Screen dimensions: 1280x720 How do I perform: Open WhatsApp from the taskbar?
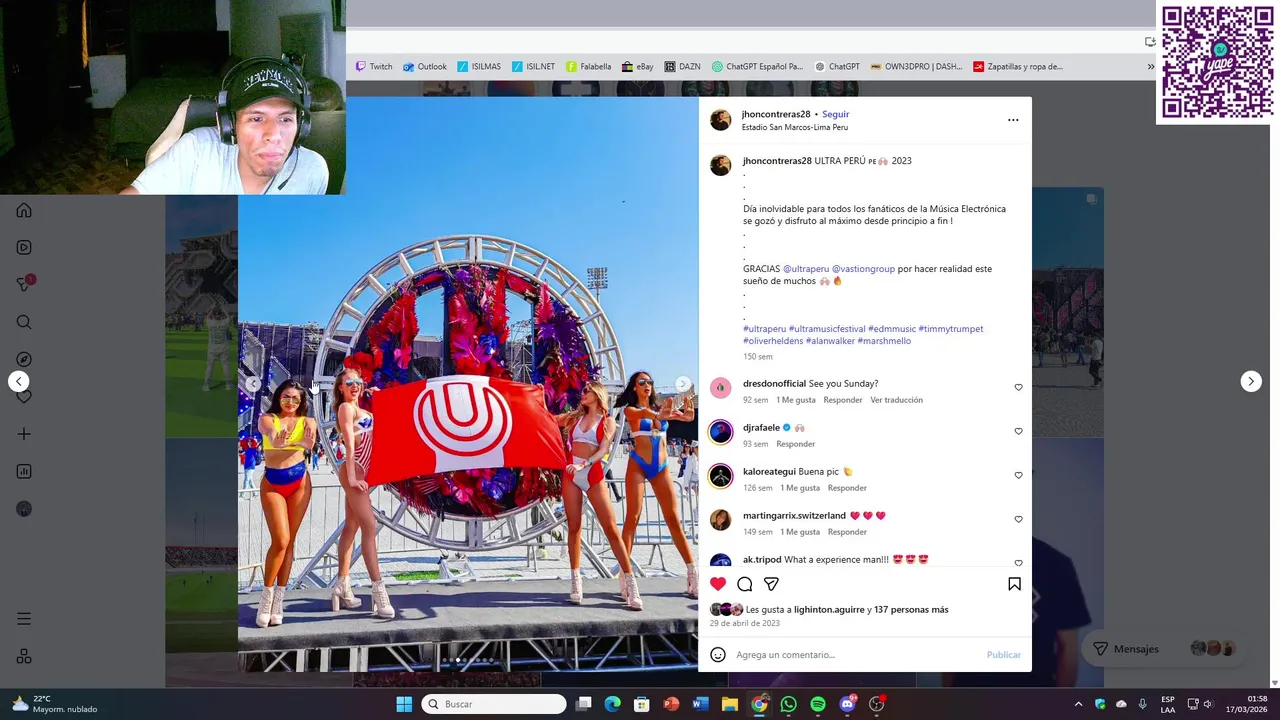789,704
